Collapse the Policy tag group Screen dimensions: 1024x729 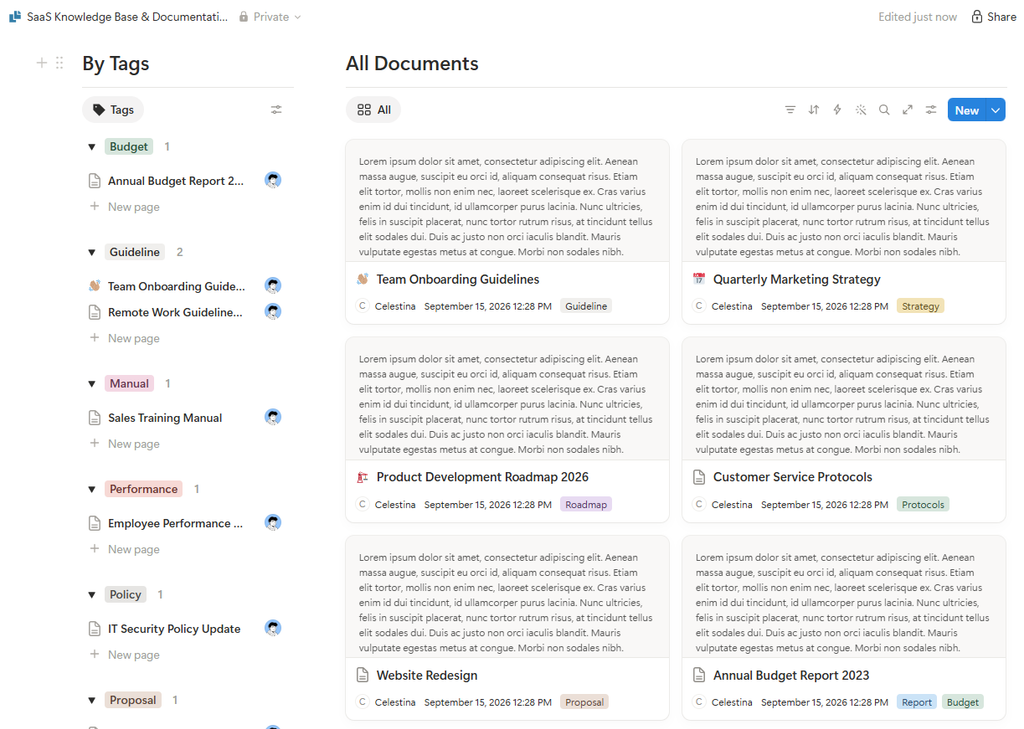click(92, 595)
